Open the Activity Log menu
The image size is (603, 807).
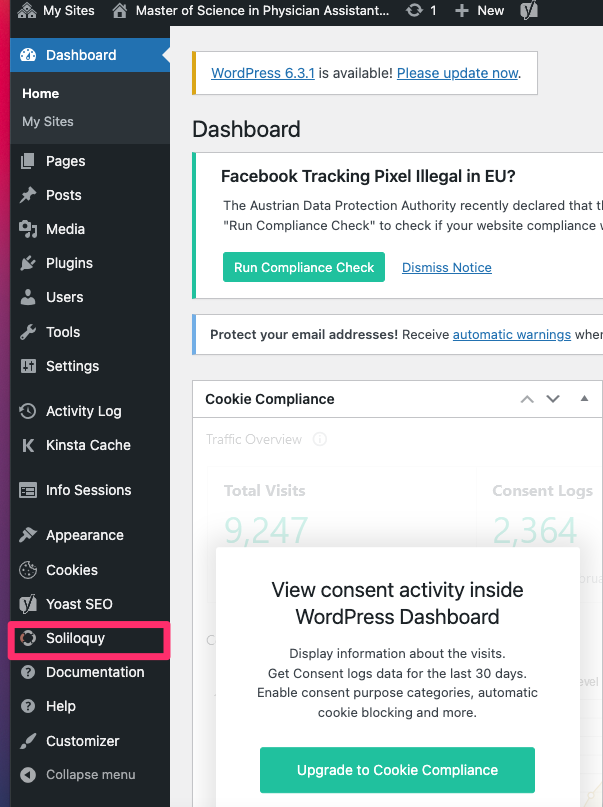coord(83,411)
